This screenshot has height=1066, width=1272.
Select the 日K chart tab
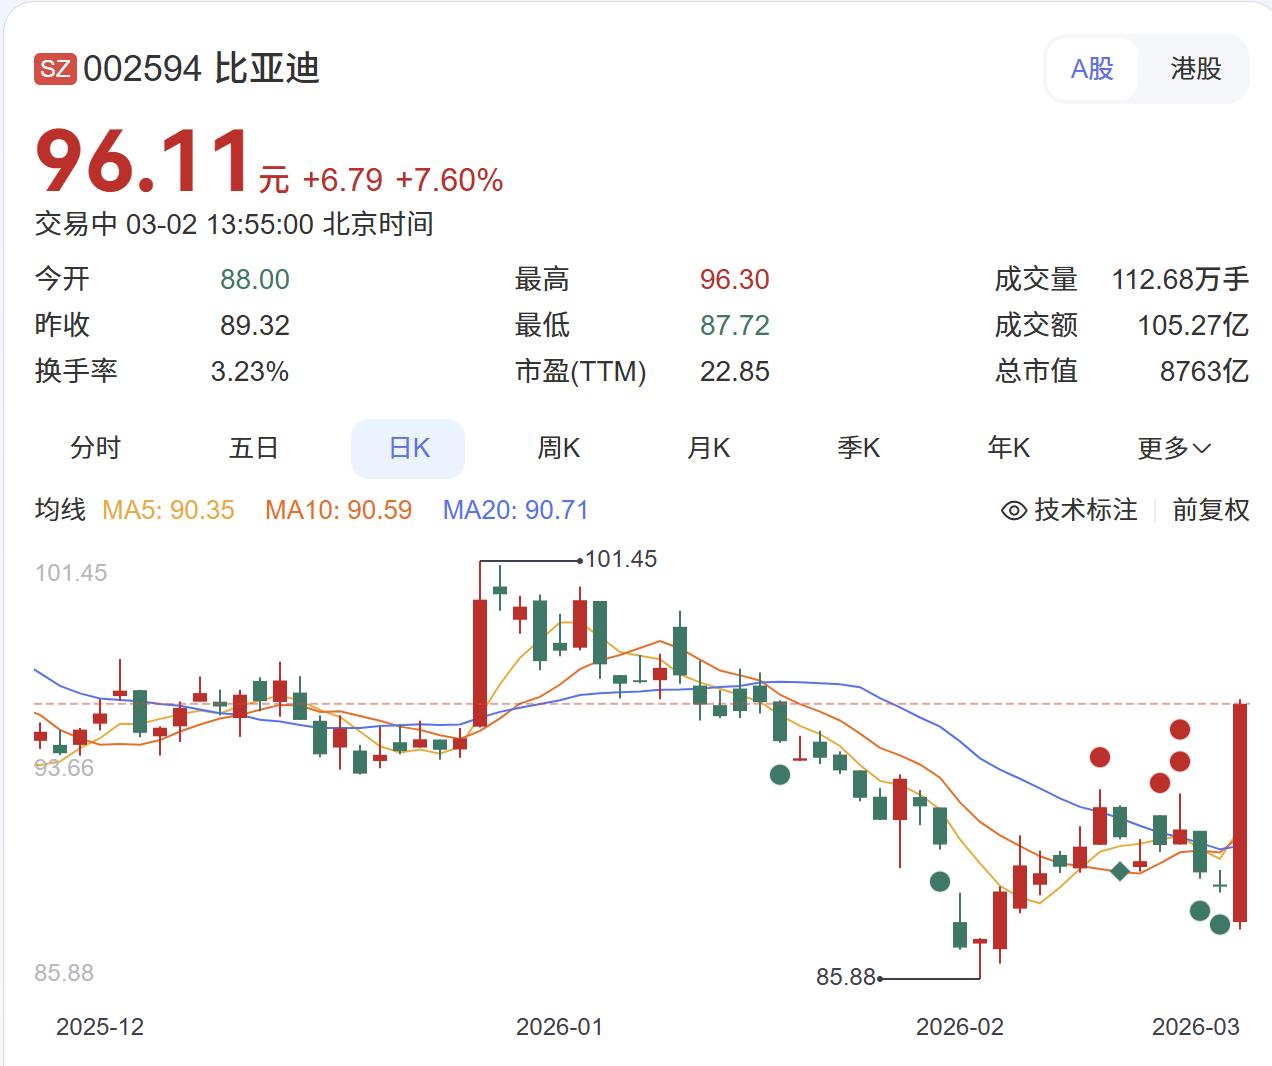[408, 448]
